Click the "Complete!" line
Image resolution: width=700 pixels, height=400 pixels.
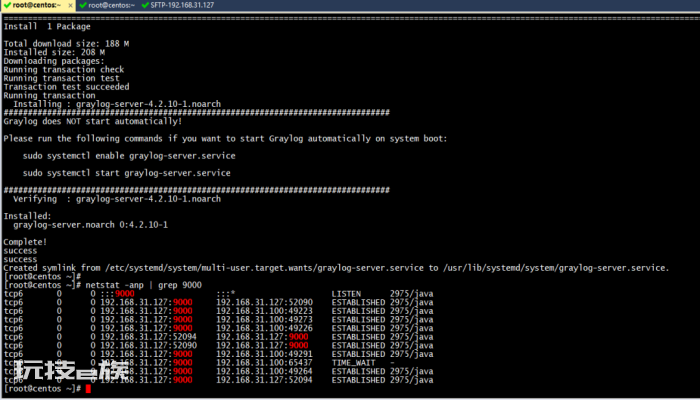25,242
